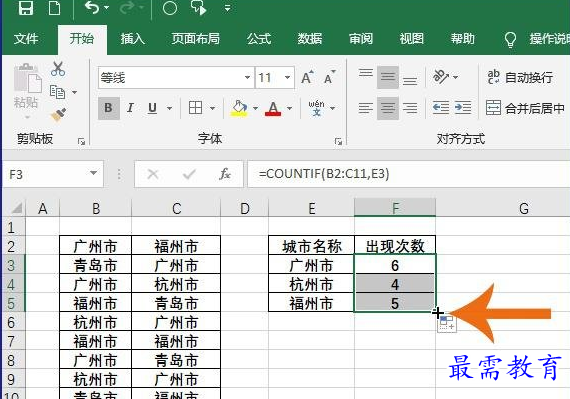Screen dimensions: 570x399
Task: Select the format painter brush
Action: tap(58, 115)
